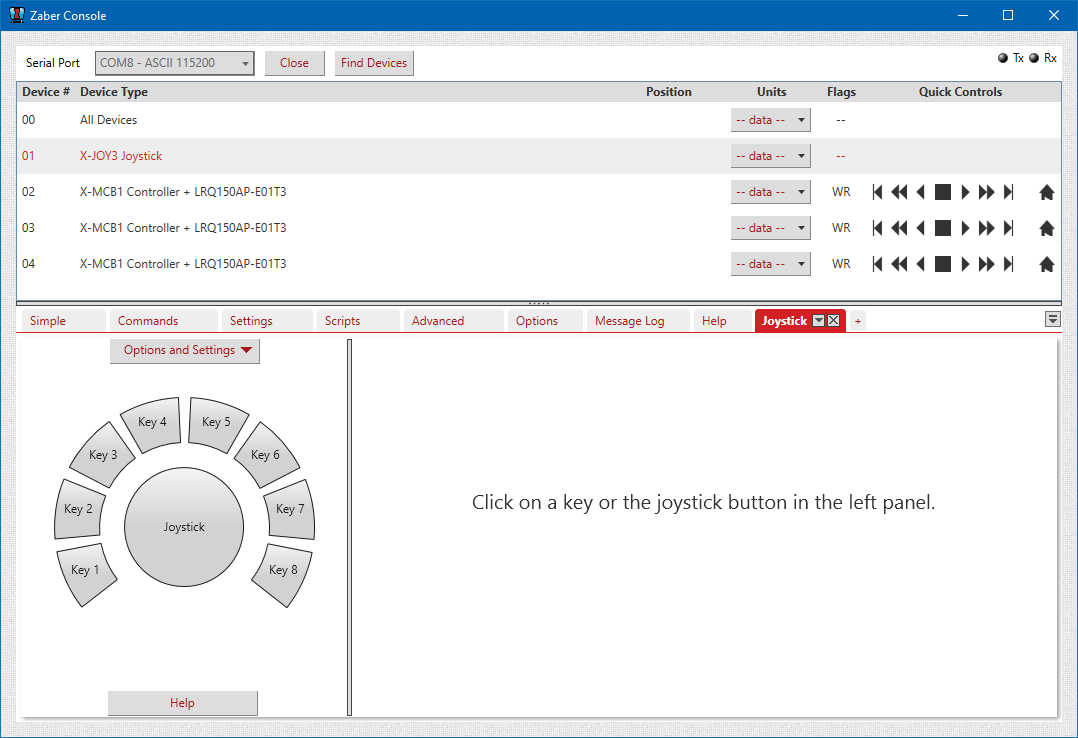Switch to the Commands tab
The width and height of the screenshot is (1078, 738).
[164, 321]
